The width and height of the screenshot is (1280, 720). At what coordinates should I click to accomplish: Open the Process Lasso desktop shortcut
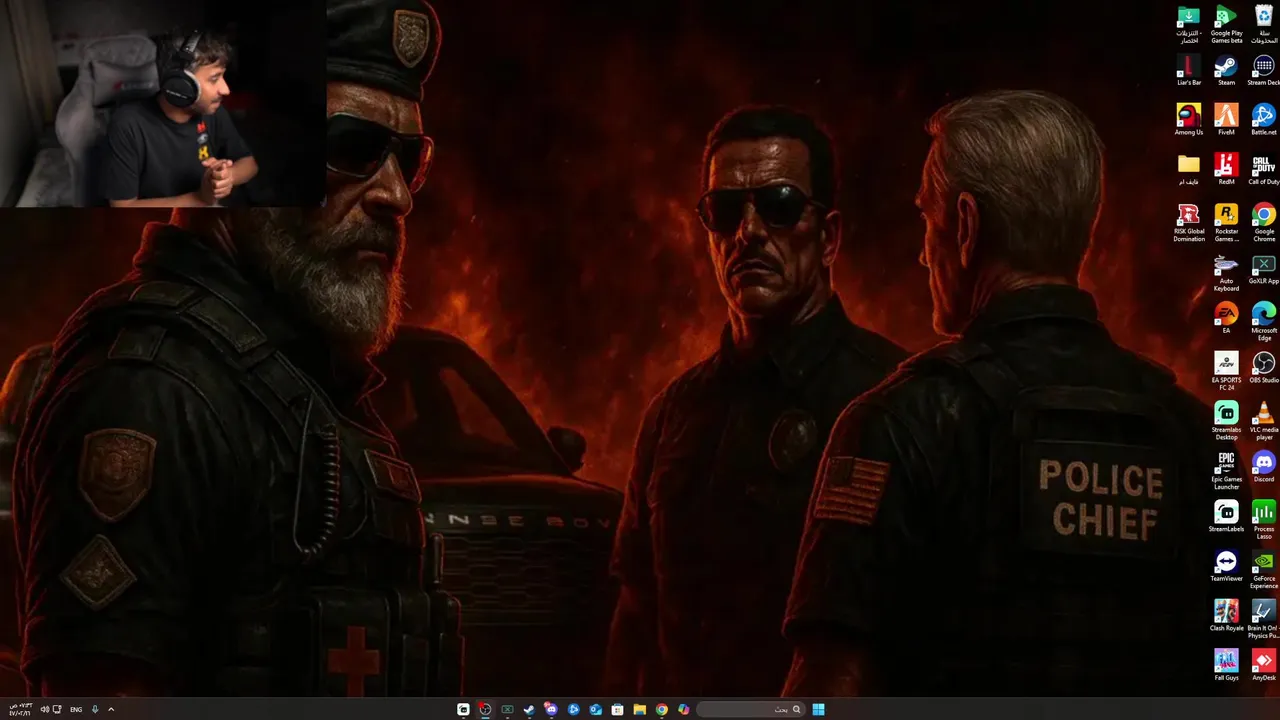tap(1264, 520)
